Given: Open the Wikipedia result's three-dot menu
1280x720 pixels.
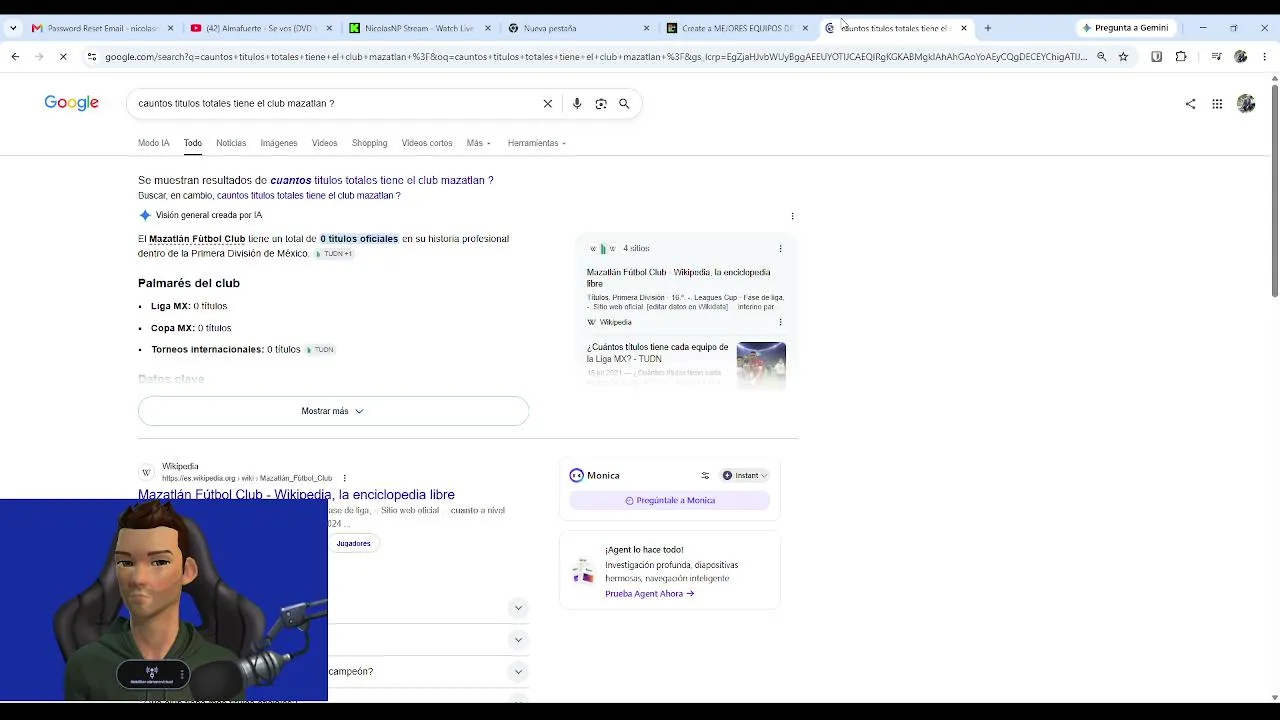Looking at the screenshot, I should 344,478.
